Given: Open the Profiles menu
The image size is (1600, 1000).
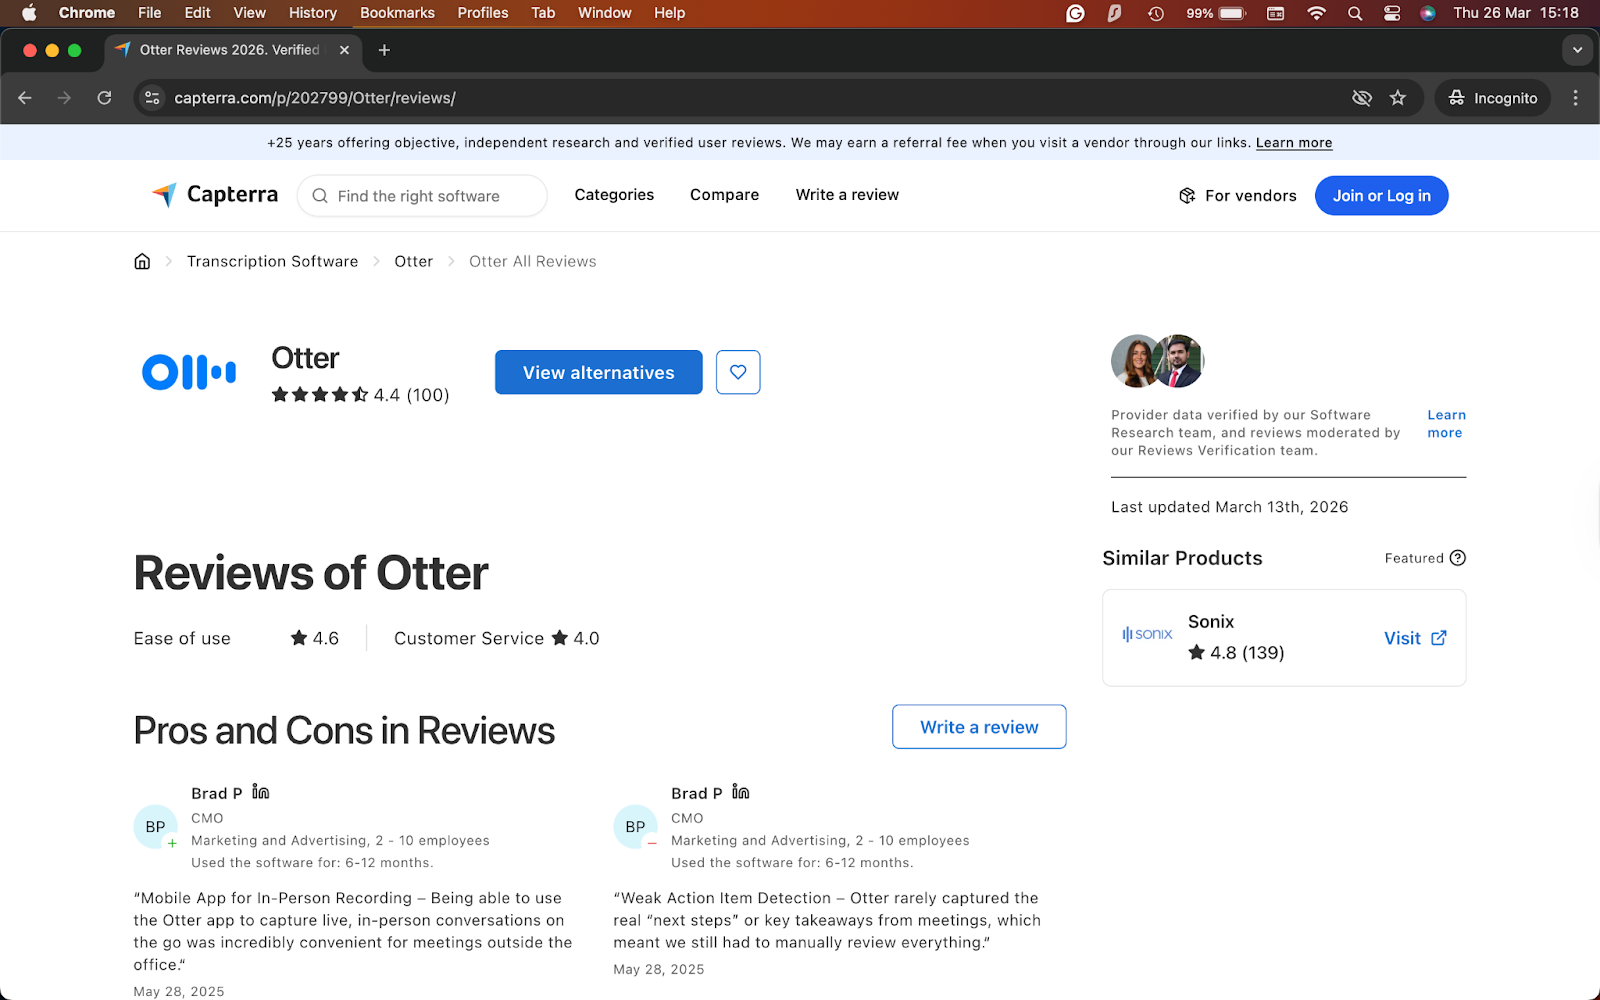Looking at the screenshot, I should tap(483, 13).
